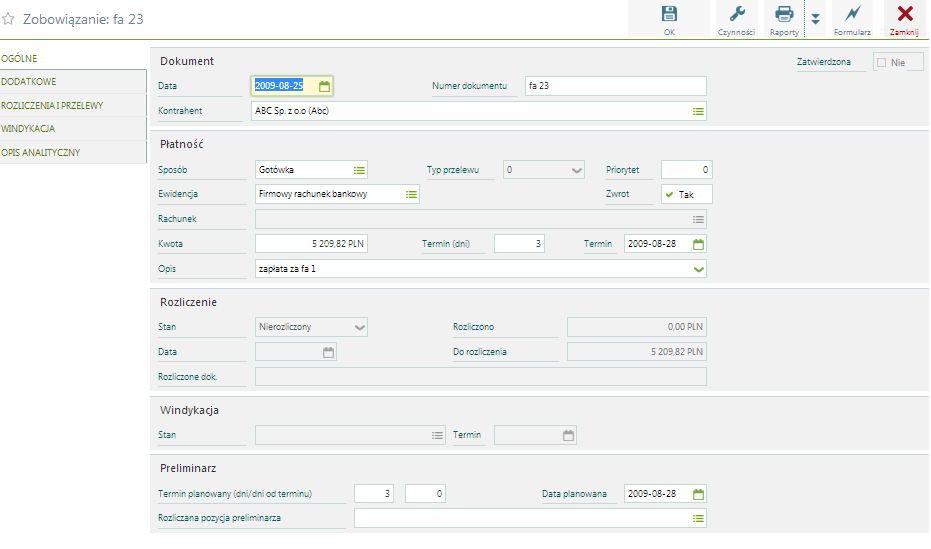Open calendar for payment Termin 2009-08-28
The image size is (931, 549).
coord(698,244)
